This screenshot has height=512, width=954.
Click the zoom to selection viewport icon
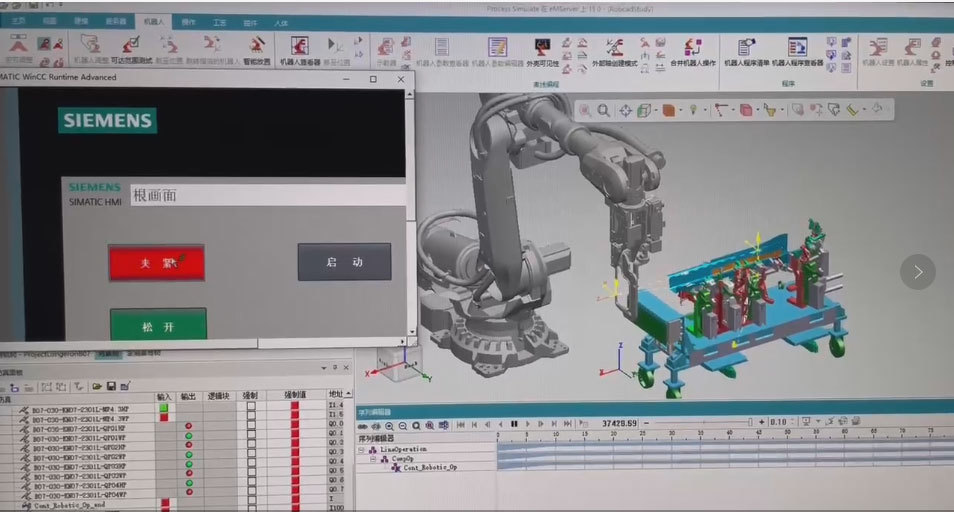tap(585, 111)
